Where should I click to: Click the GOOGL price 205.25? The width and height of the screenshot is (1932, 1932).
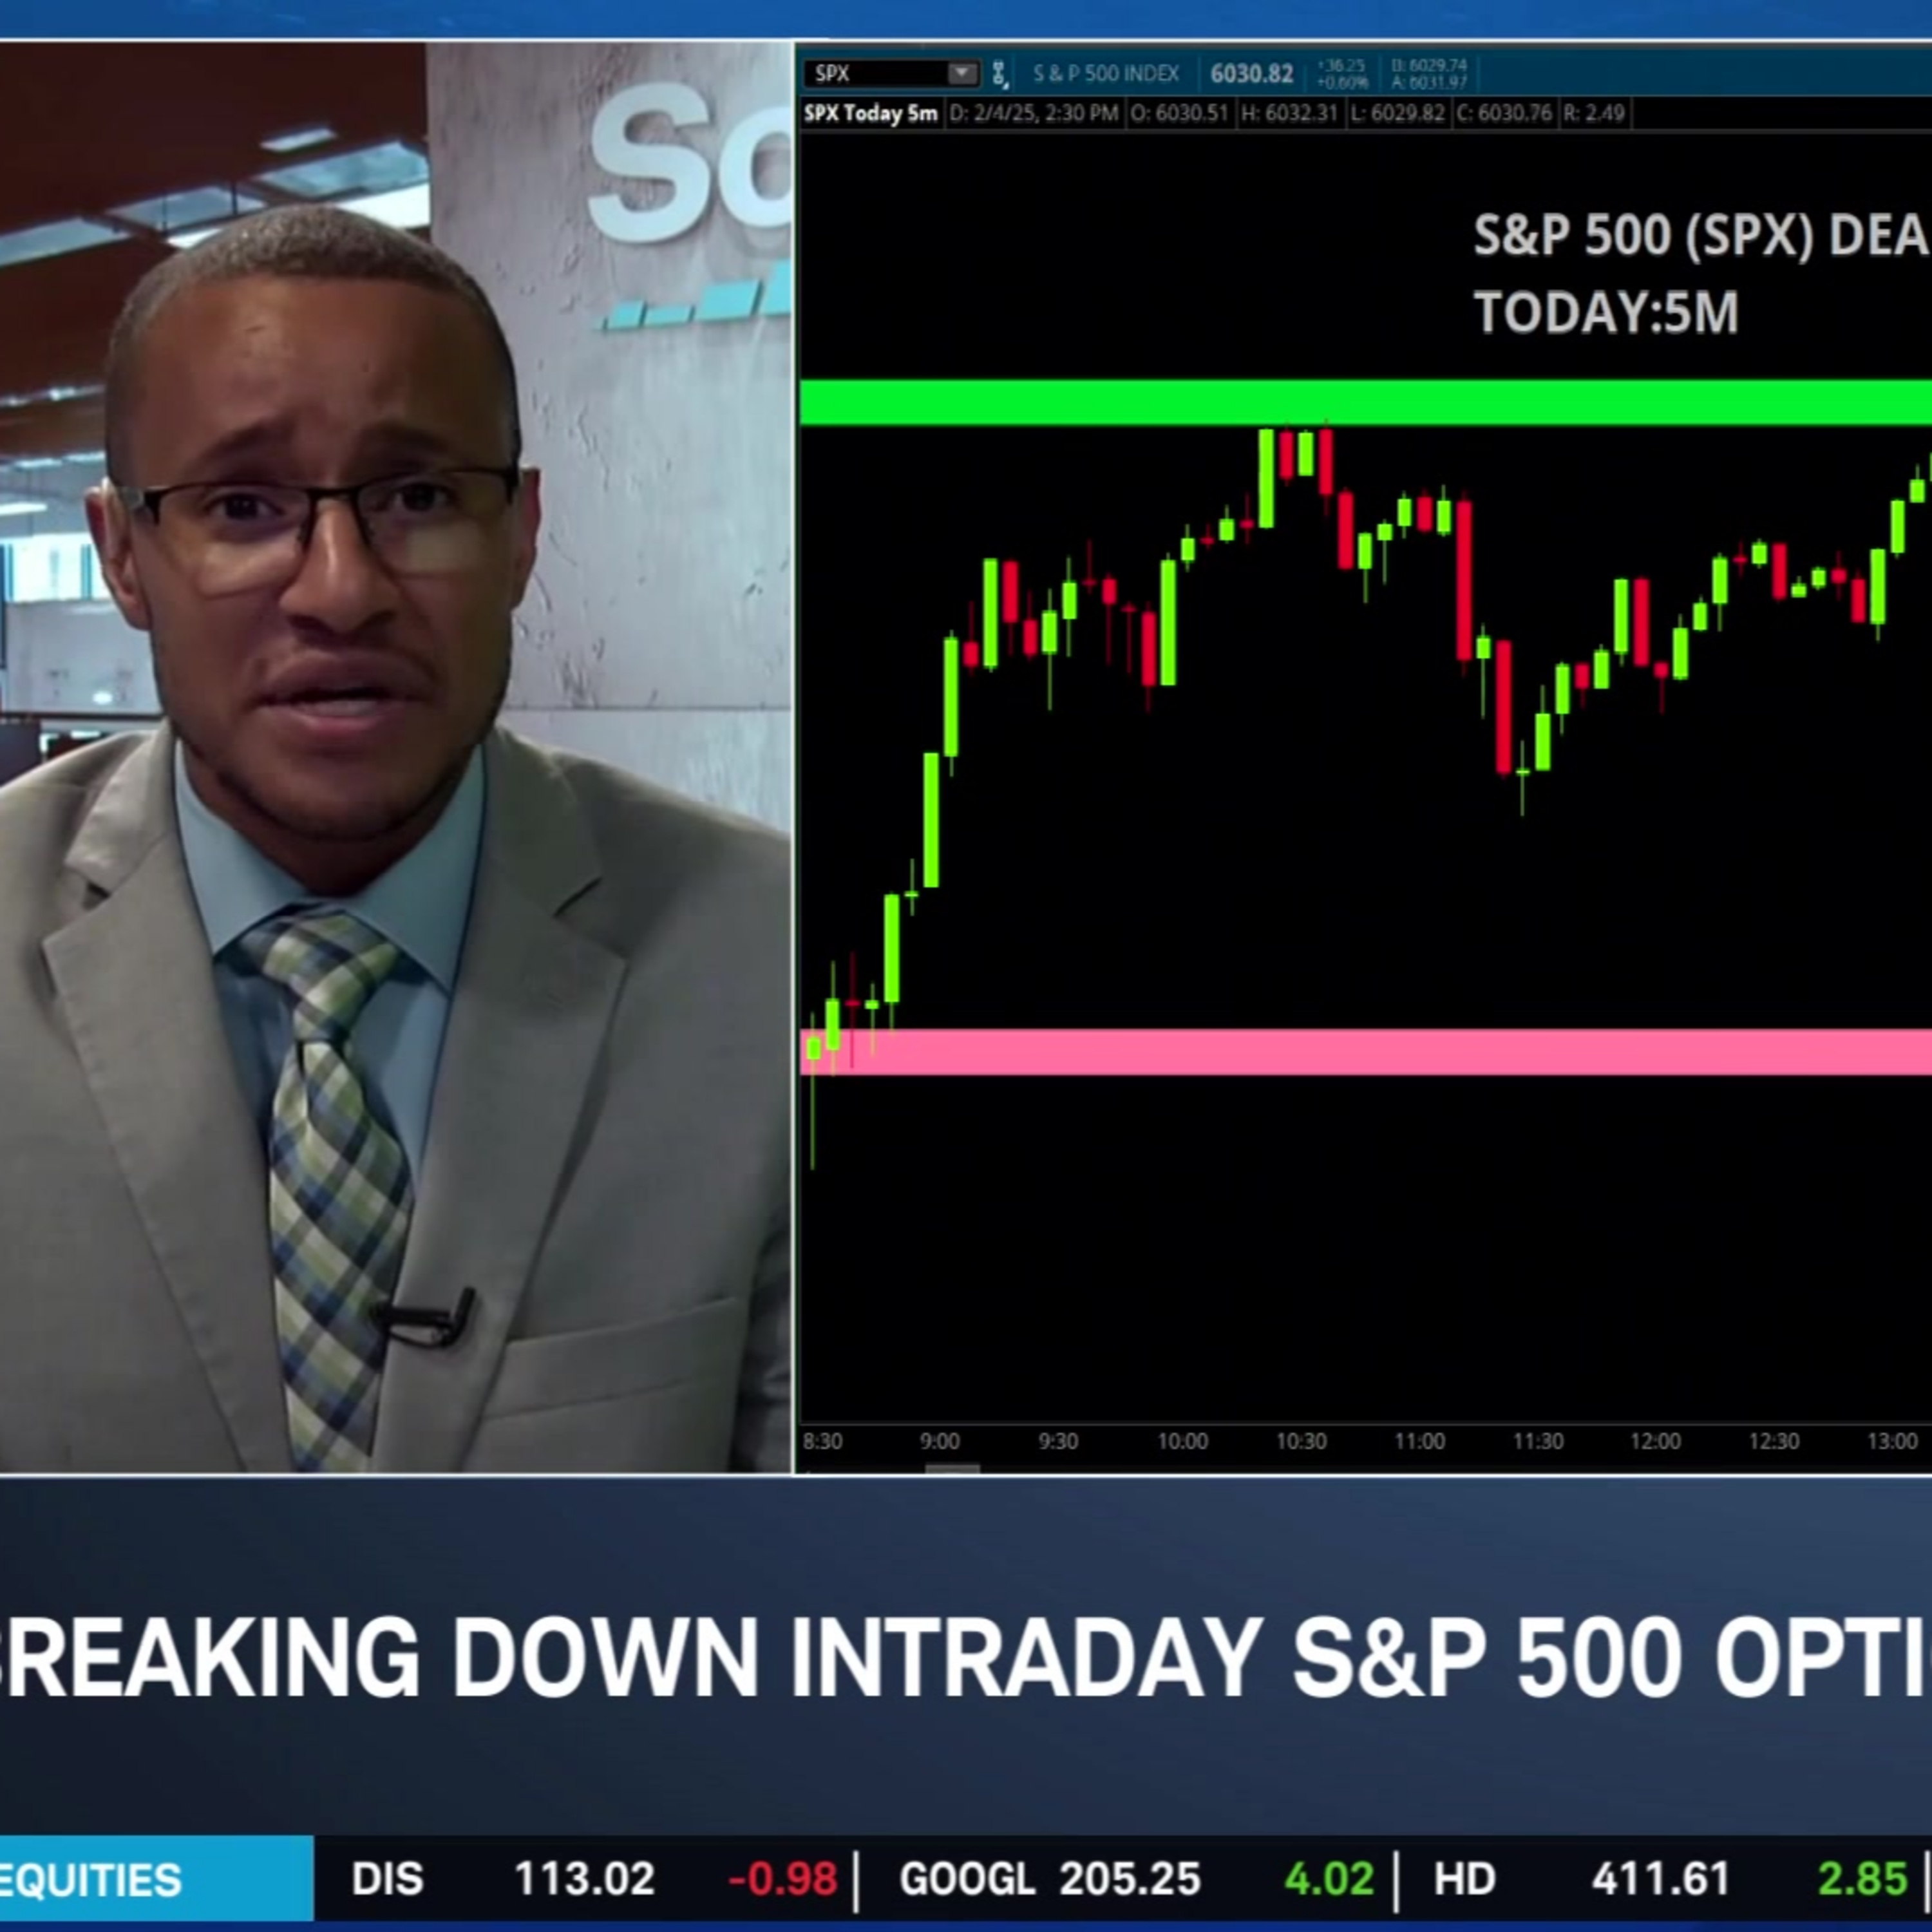[x=1130, y=1879]
